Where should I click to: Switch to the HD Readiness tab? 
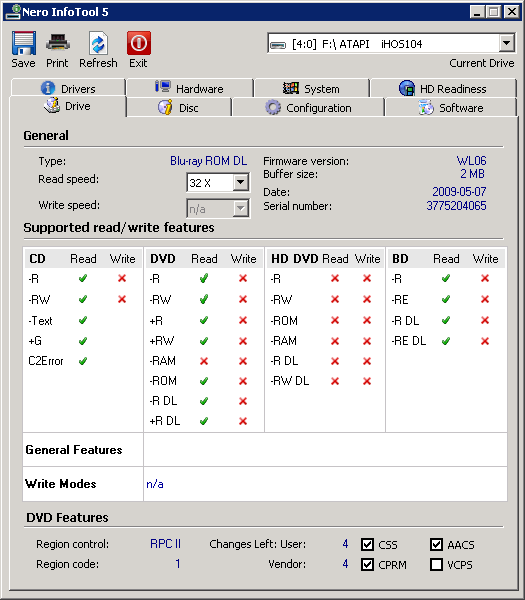443,88
